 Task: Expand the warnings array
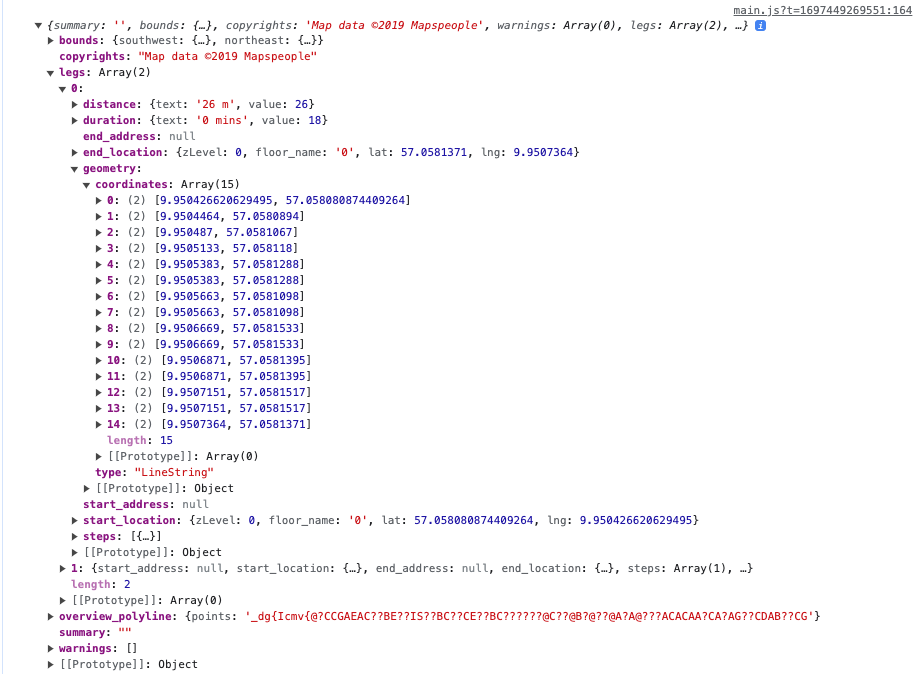pos(51,649)
